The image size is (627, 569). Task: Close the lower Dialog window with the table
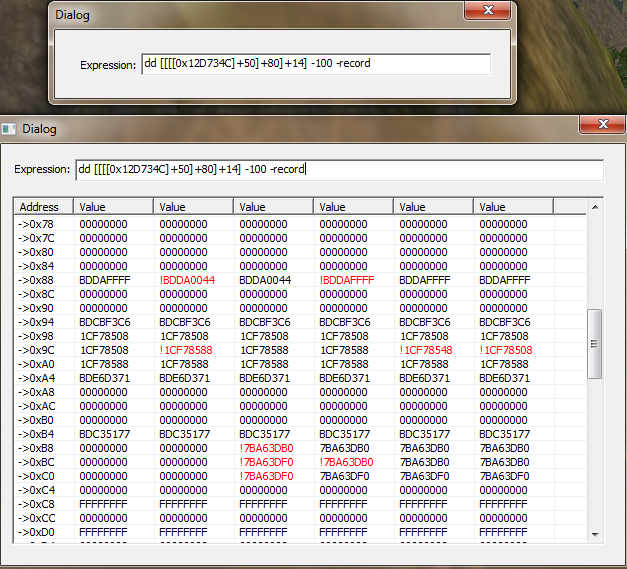pos(603,125)
